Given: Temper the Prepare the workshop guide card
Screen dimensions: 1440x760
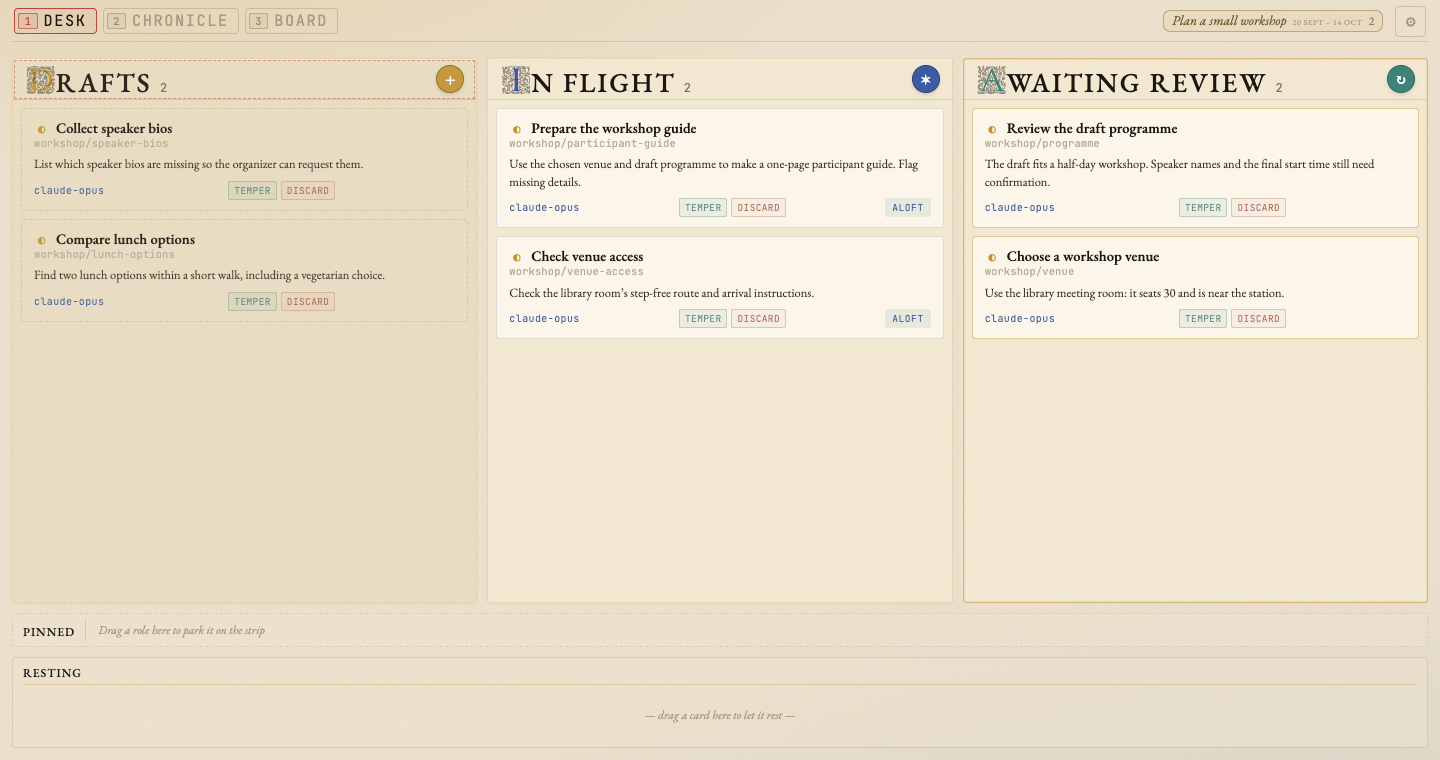Looking at the screenshot, I should (703, 208).
